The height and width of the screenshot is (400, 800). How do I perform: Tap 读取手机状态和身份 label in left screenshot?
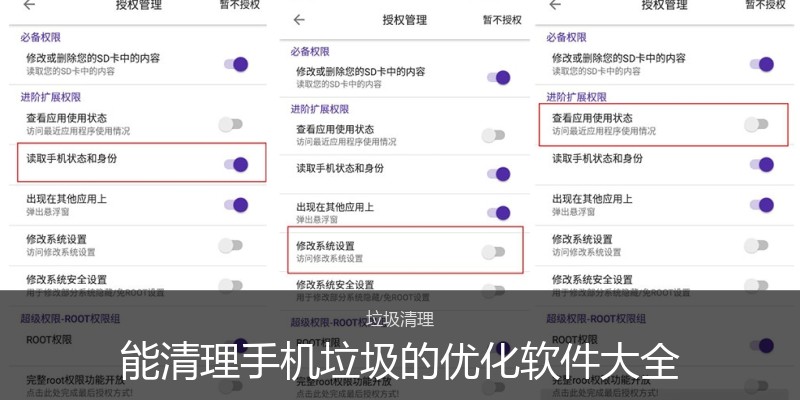pyautogui.click(x=72, y=159)
